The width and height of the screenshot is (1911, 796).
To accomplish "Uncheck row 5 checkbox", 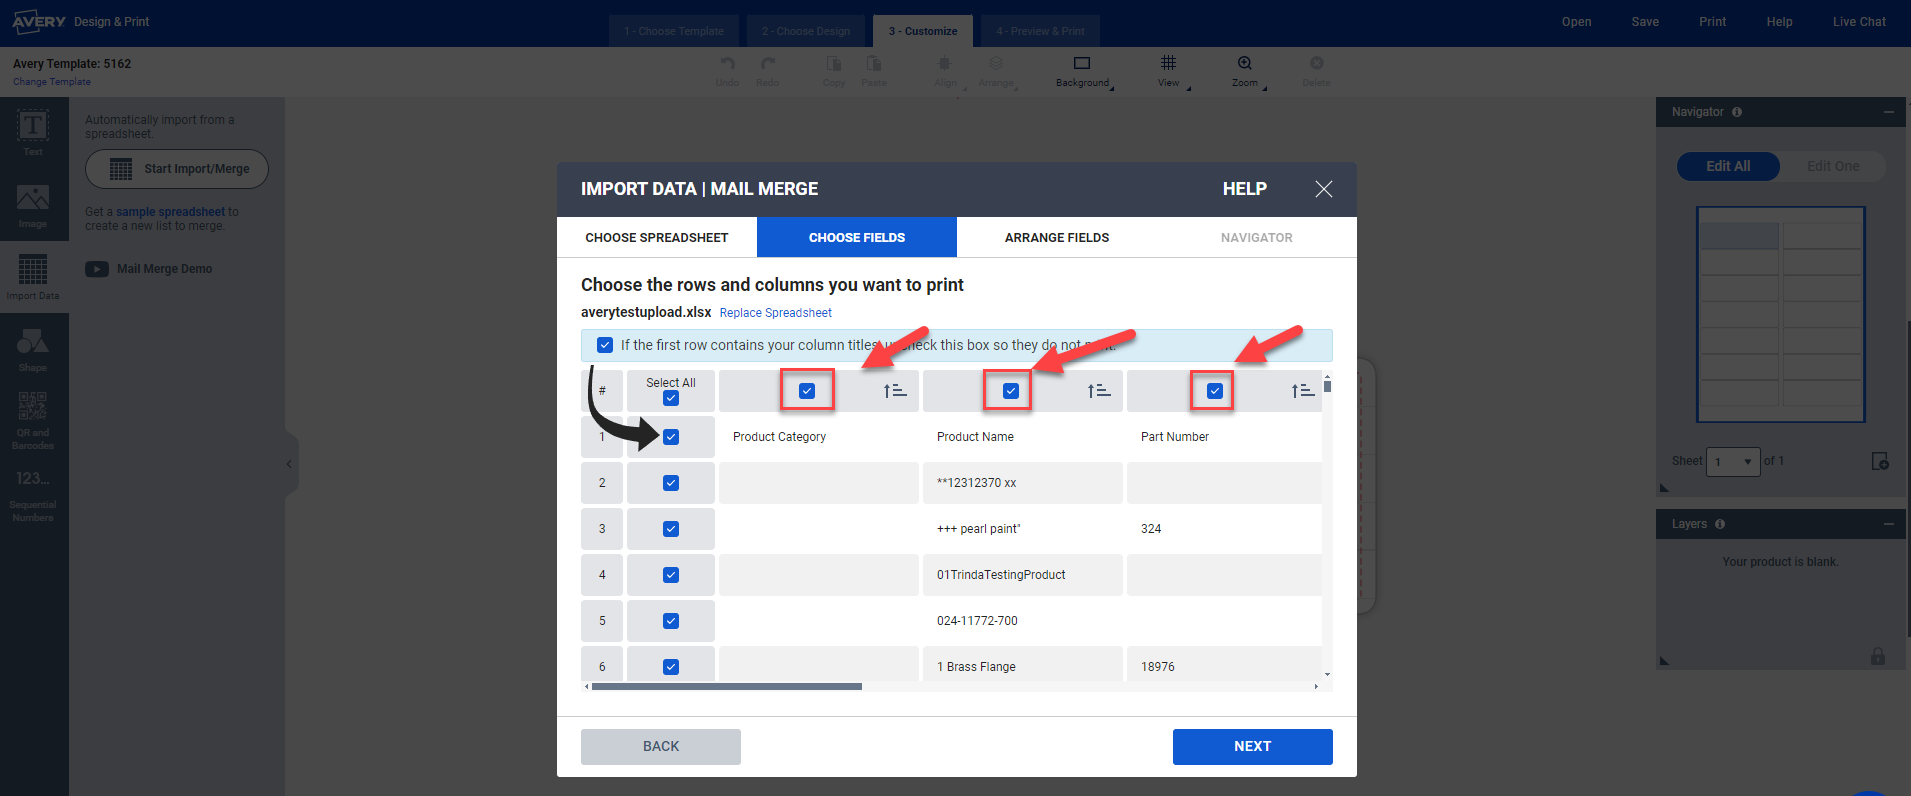I will click(671, 621).
